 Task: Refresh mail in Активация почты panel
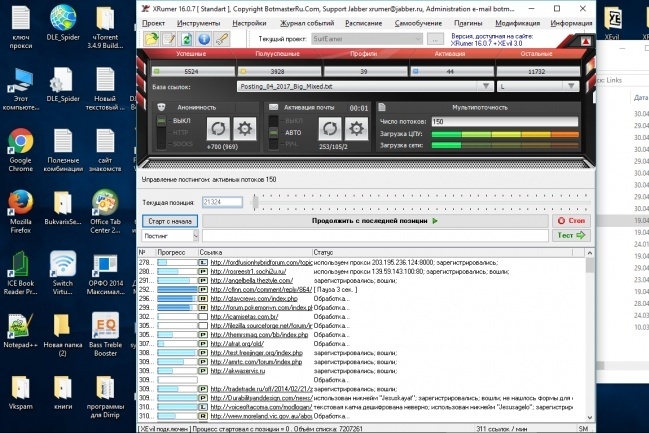[x=330, y=129]
